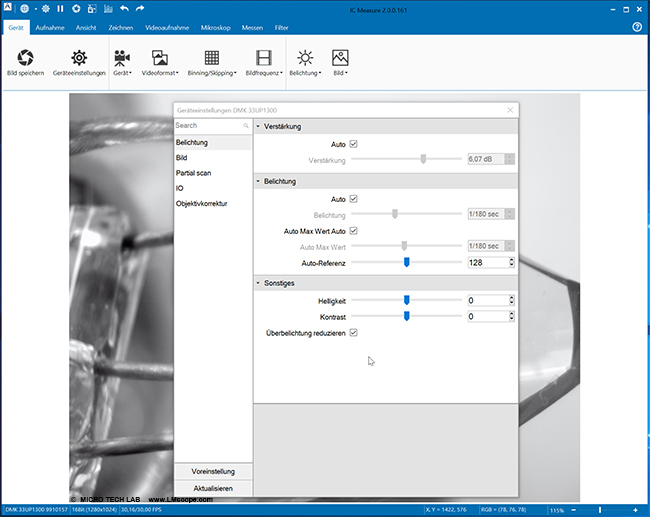The image size is (650, 517).
Task: Click the Helligkeit slider handle
Action: point(407,299)
